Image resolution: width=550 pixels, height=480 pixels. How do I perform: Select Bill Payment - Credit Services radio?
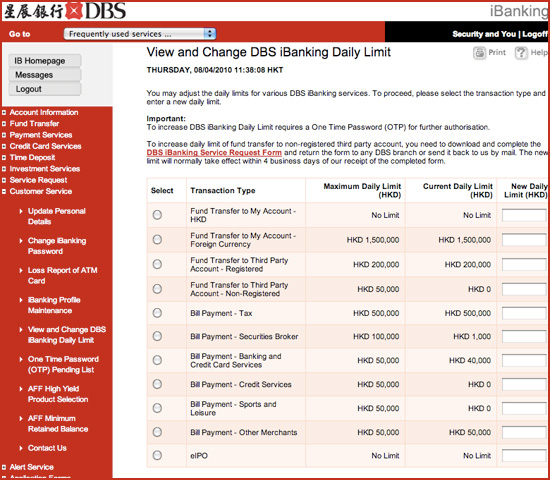(157, 384)
